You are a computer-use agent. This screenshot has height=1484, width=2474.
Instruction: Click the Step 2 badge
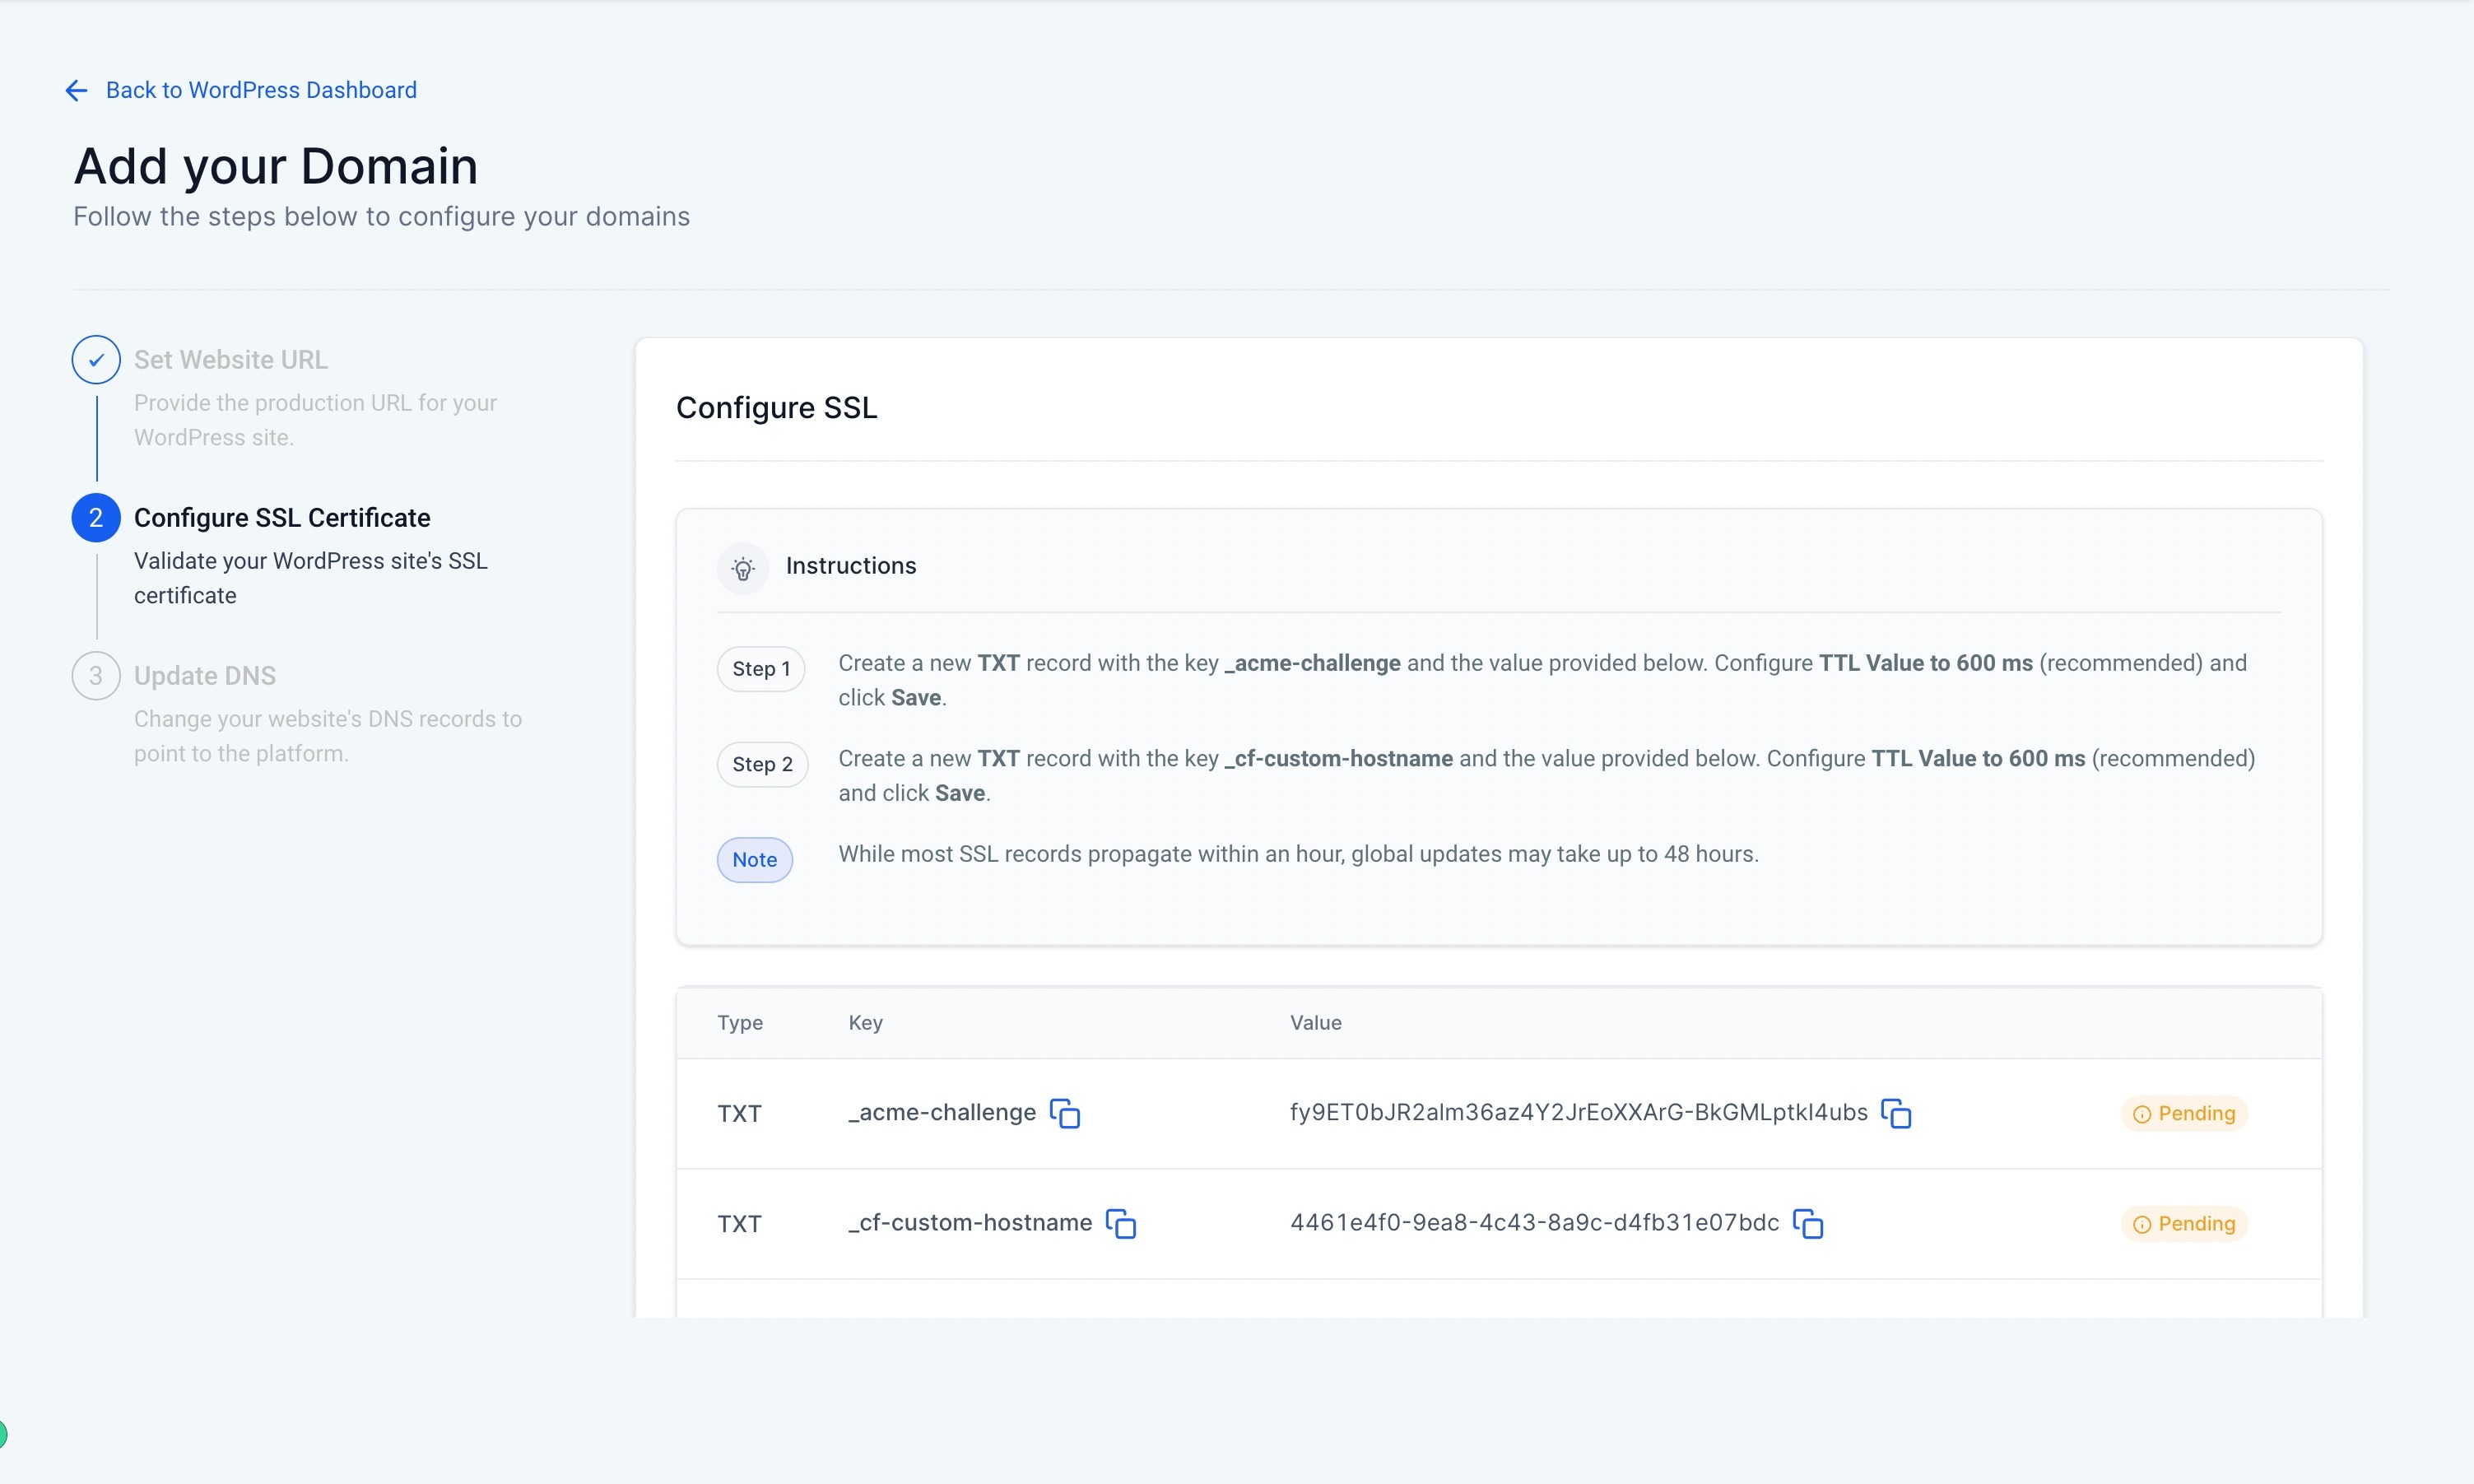point(762,764)
